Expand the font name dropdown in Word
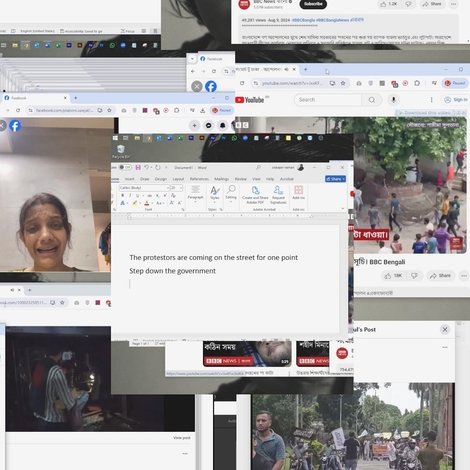The height and width of the screenshot is (470, 470). click(168, 188)
